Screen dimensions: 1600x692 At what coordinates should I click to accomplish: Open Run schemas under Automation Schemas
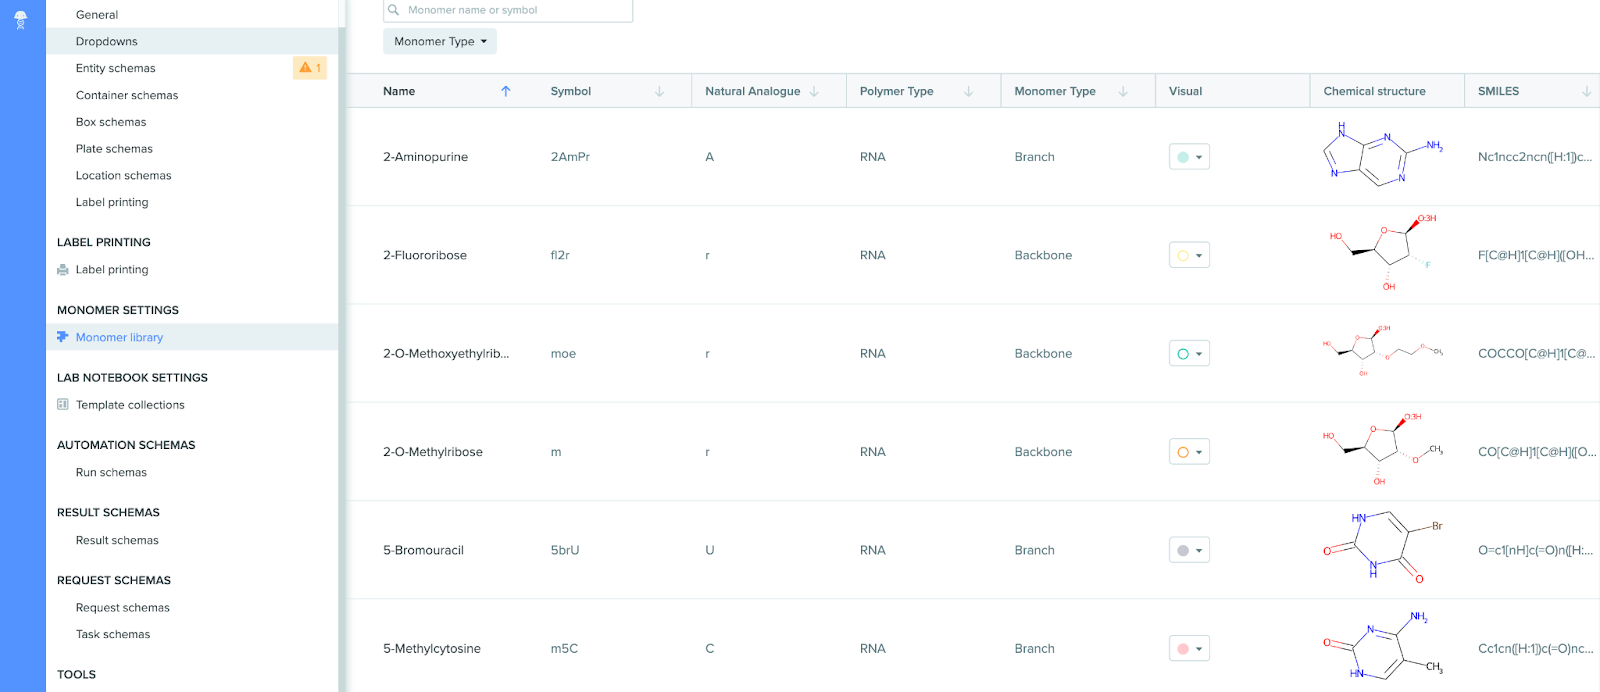pos(111,472)
